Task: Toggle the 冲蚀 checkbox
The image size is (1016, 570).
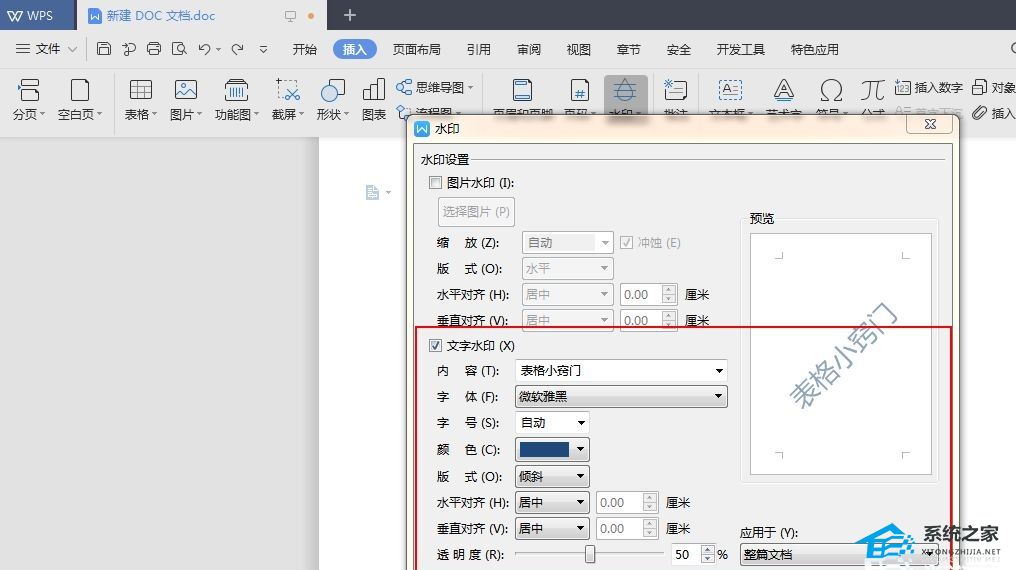Action: tap(626, 242)
